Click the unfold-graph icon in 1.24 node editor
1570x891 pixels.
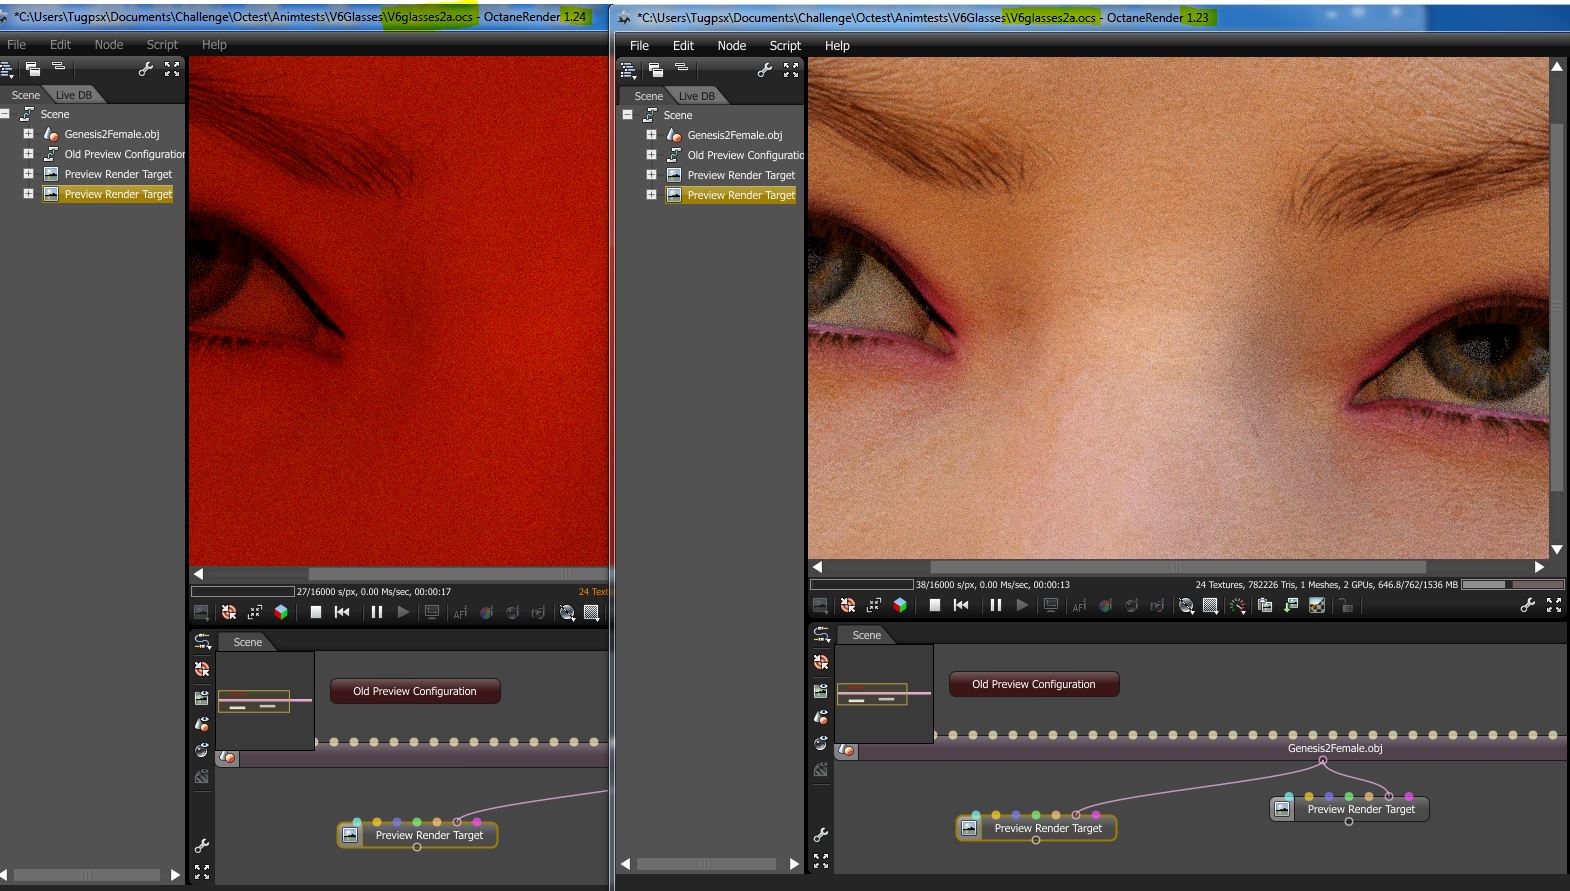click(202, 641)
